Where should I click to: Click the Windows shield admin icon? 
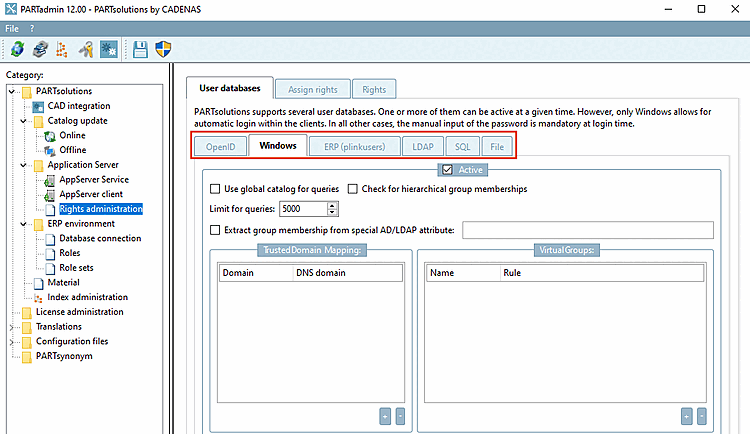(164, 49)
